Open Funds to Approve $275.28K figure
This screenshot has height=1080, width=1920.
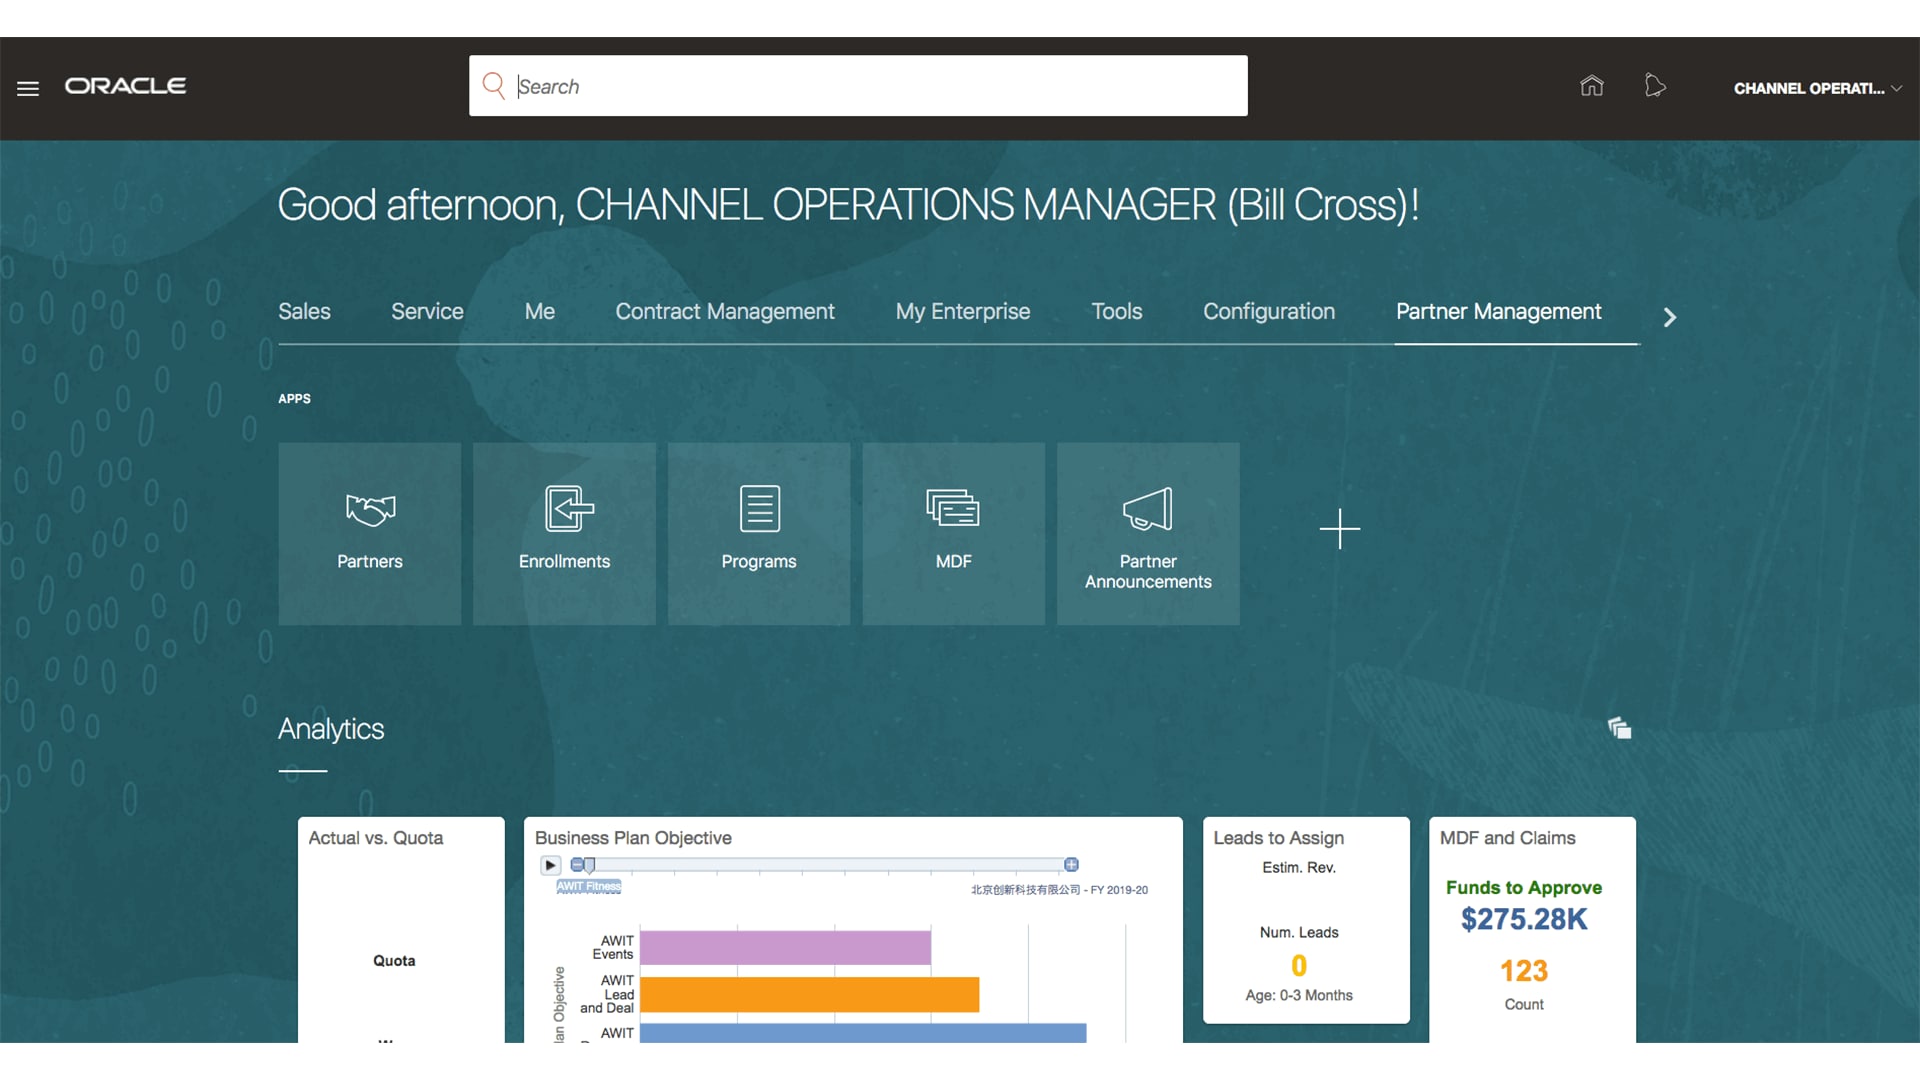[x=1523, y=919]
